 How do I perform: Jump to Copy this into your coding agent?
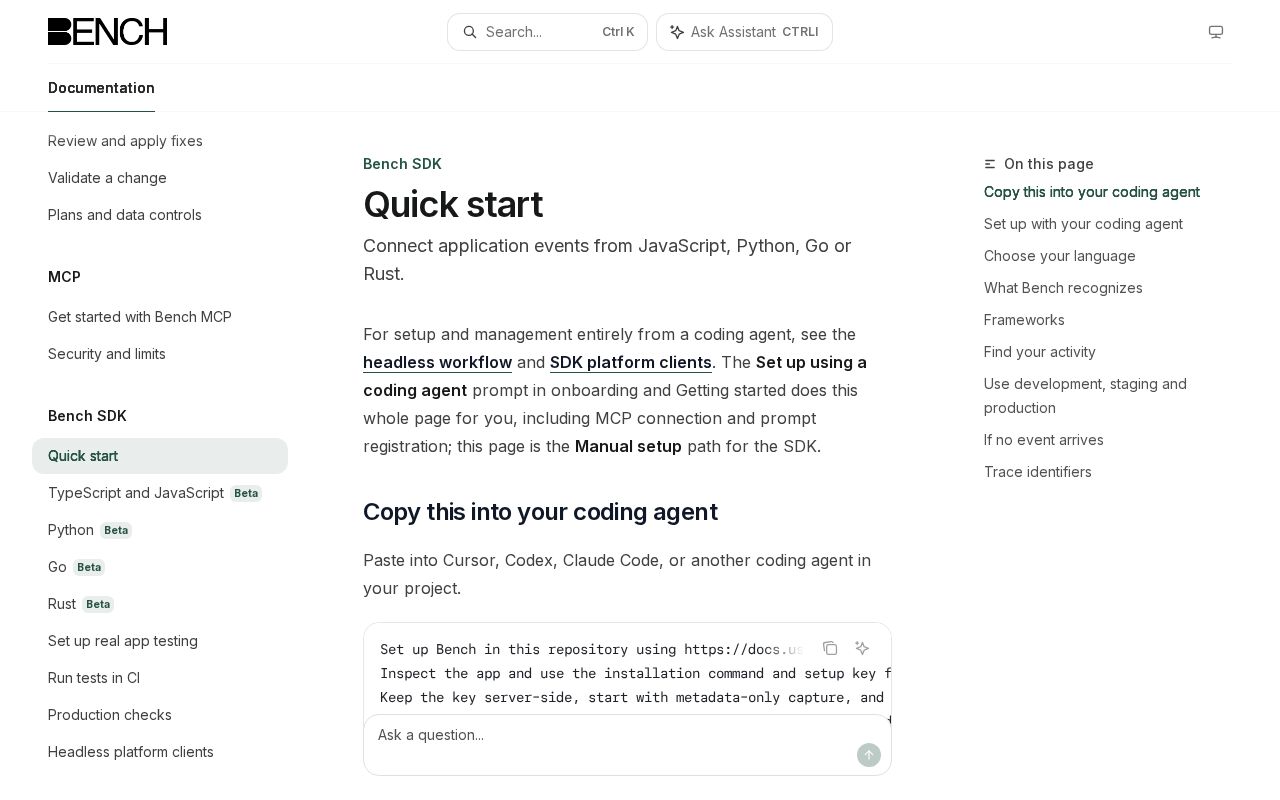click(x=1092, y=192)
